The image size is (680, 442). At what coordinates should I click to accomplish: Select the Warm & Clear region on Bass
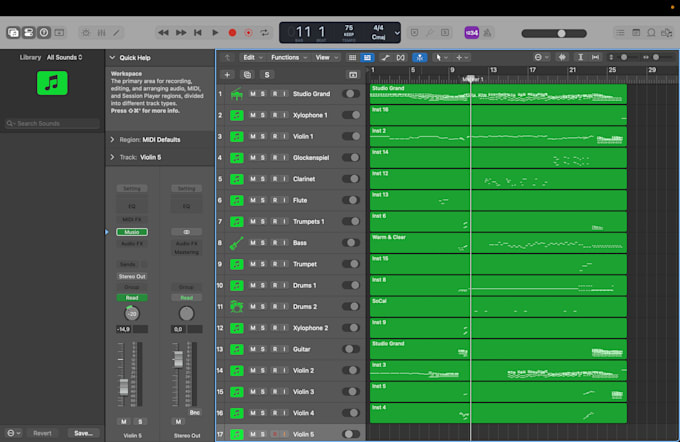[x=498, y=243]
